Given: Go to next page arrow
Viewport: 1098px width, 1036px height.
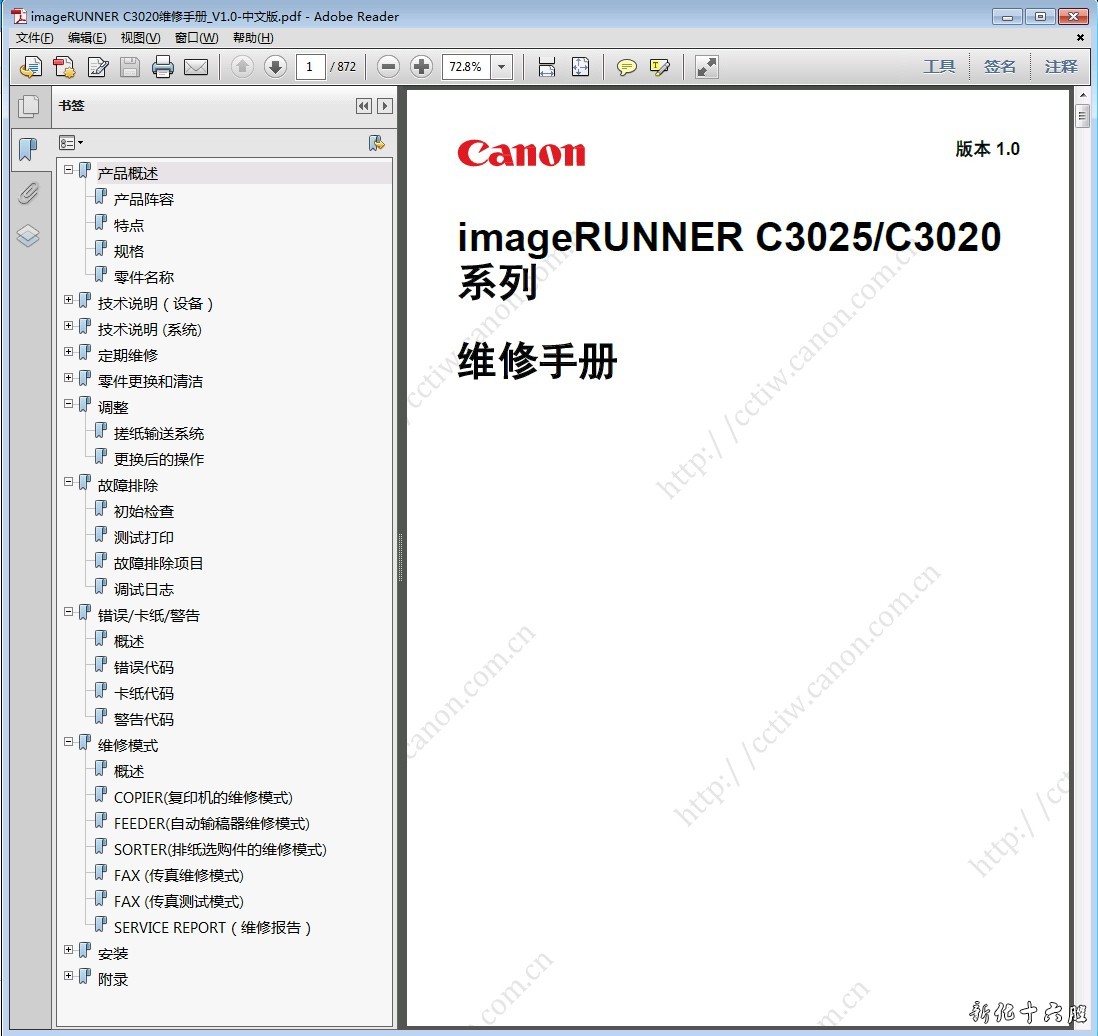Looking at the screenshot, I should tap(275, 67).
